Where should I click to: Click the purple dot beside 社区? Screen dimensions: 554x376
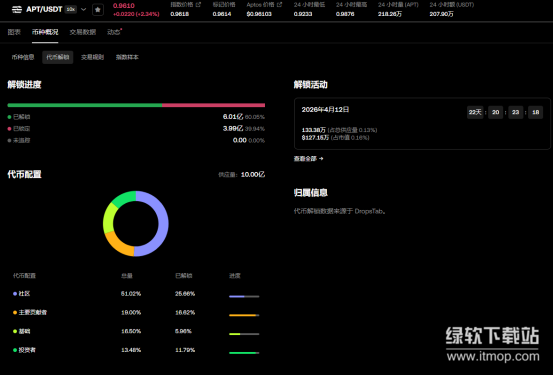pyautogui.click(x=15, y=294)
